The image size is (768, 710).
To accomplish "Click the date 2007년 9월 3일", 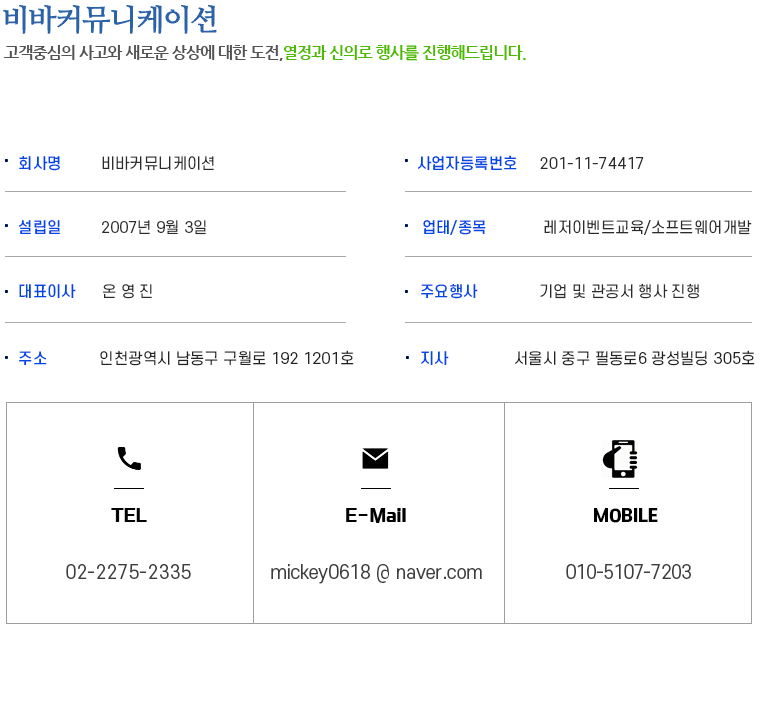I will 154,227.
